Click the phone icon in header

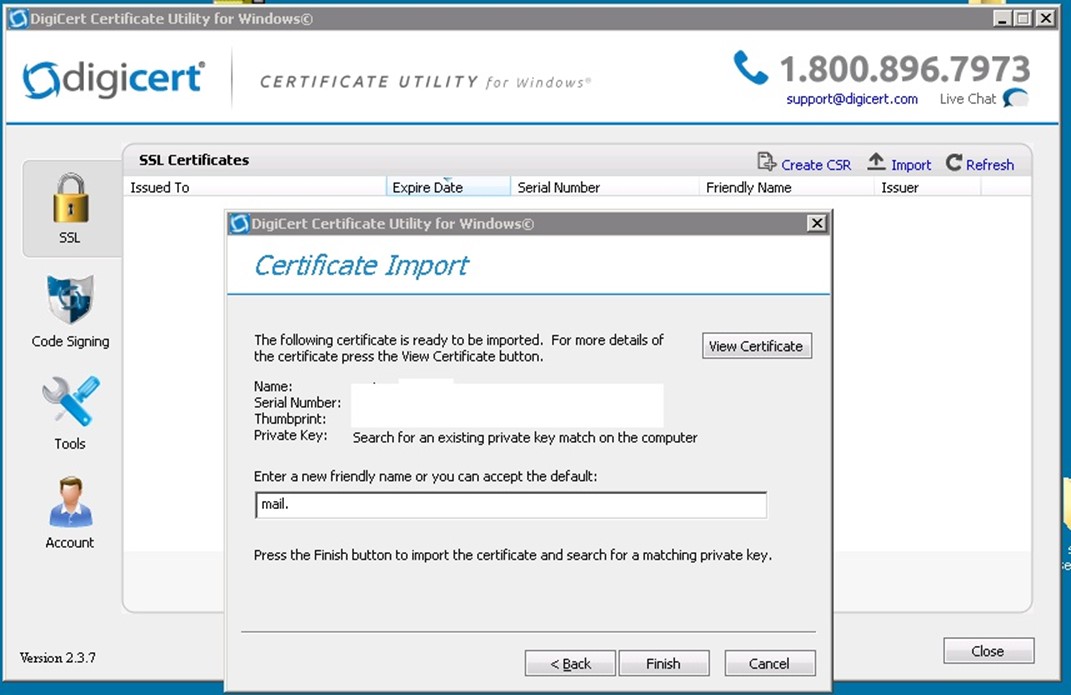(x=751, y=67)
